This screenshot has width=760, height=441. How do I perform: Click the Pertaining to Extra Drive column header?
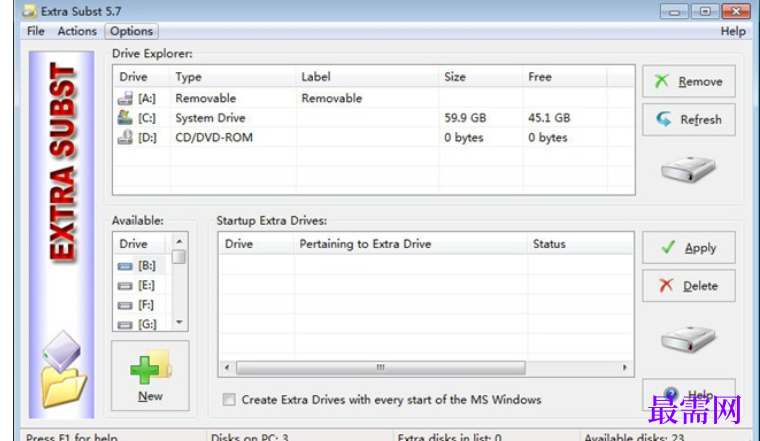410,244
